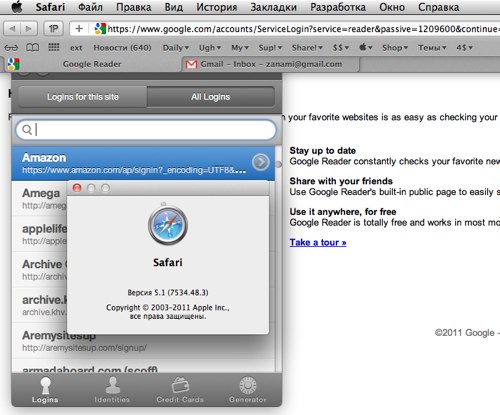
Task: Open the Apple menu
Action: click(17, 7)
